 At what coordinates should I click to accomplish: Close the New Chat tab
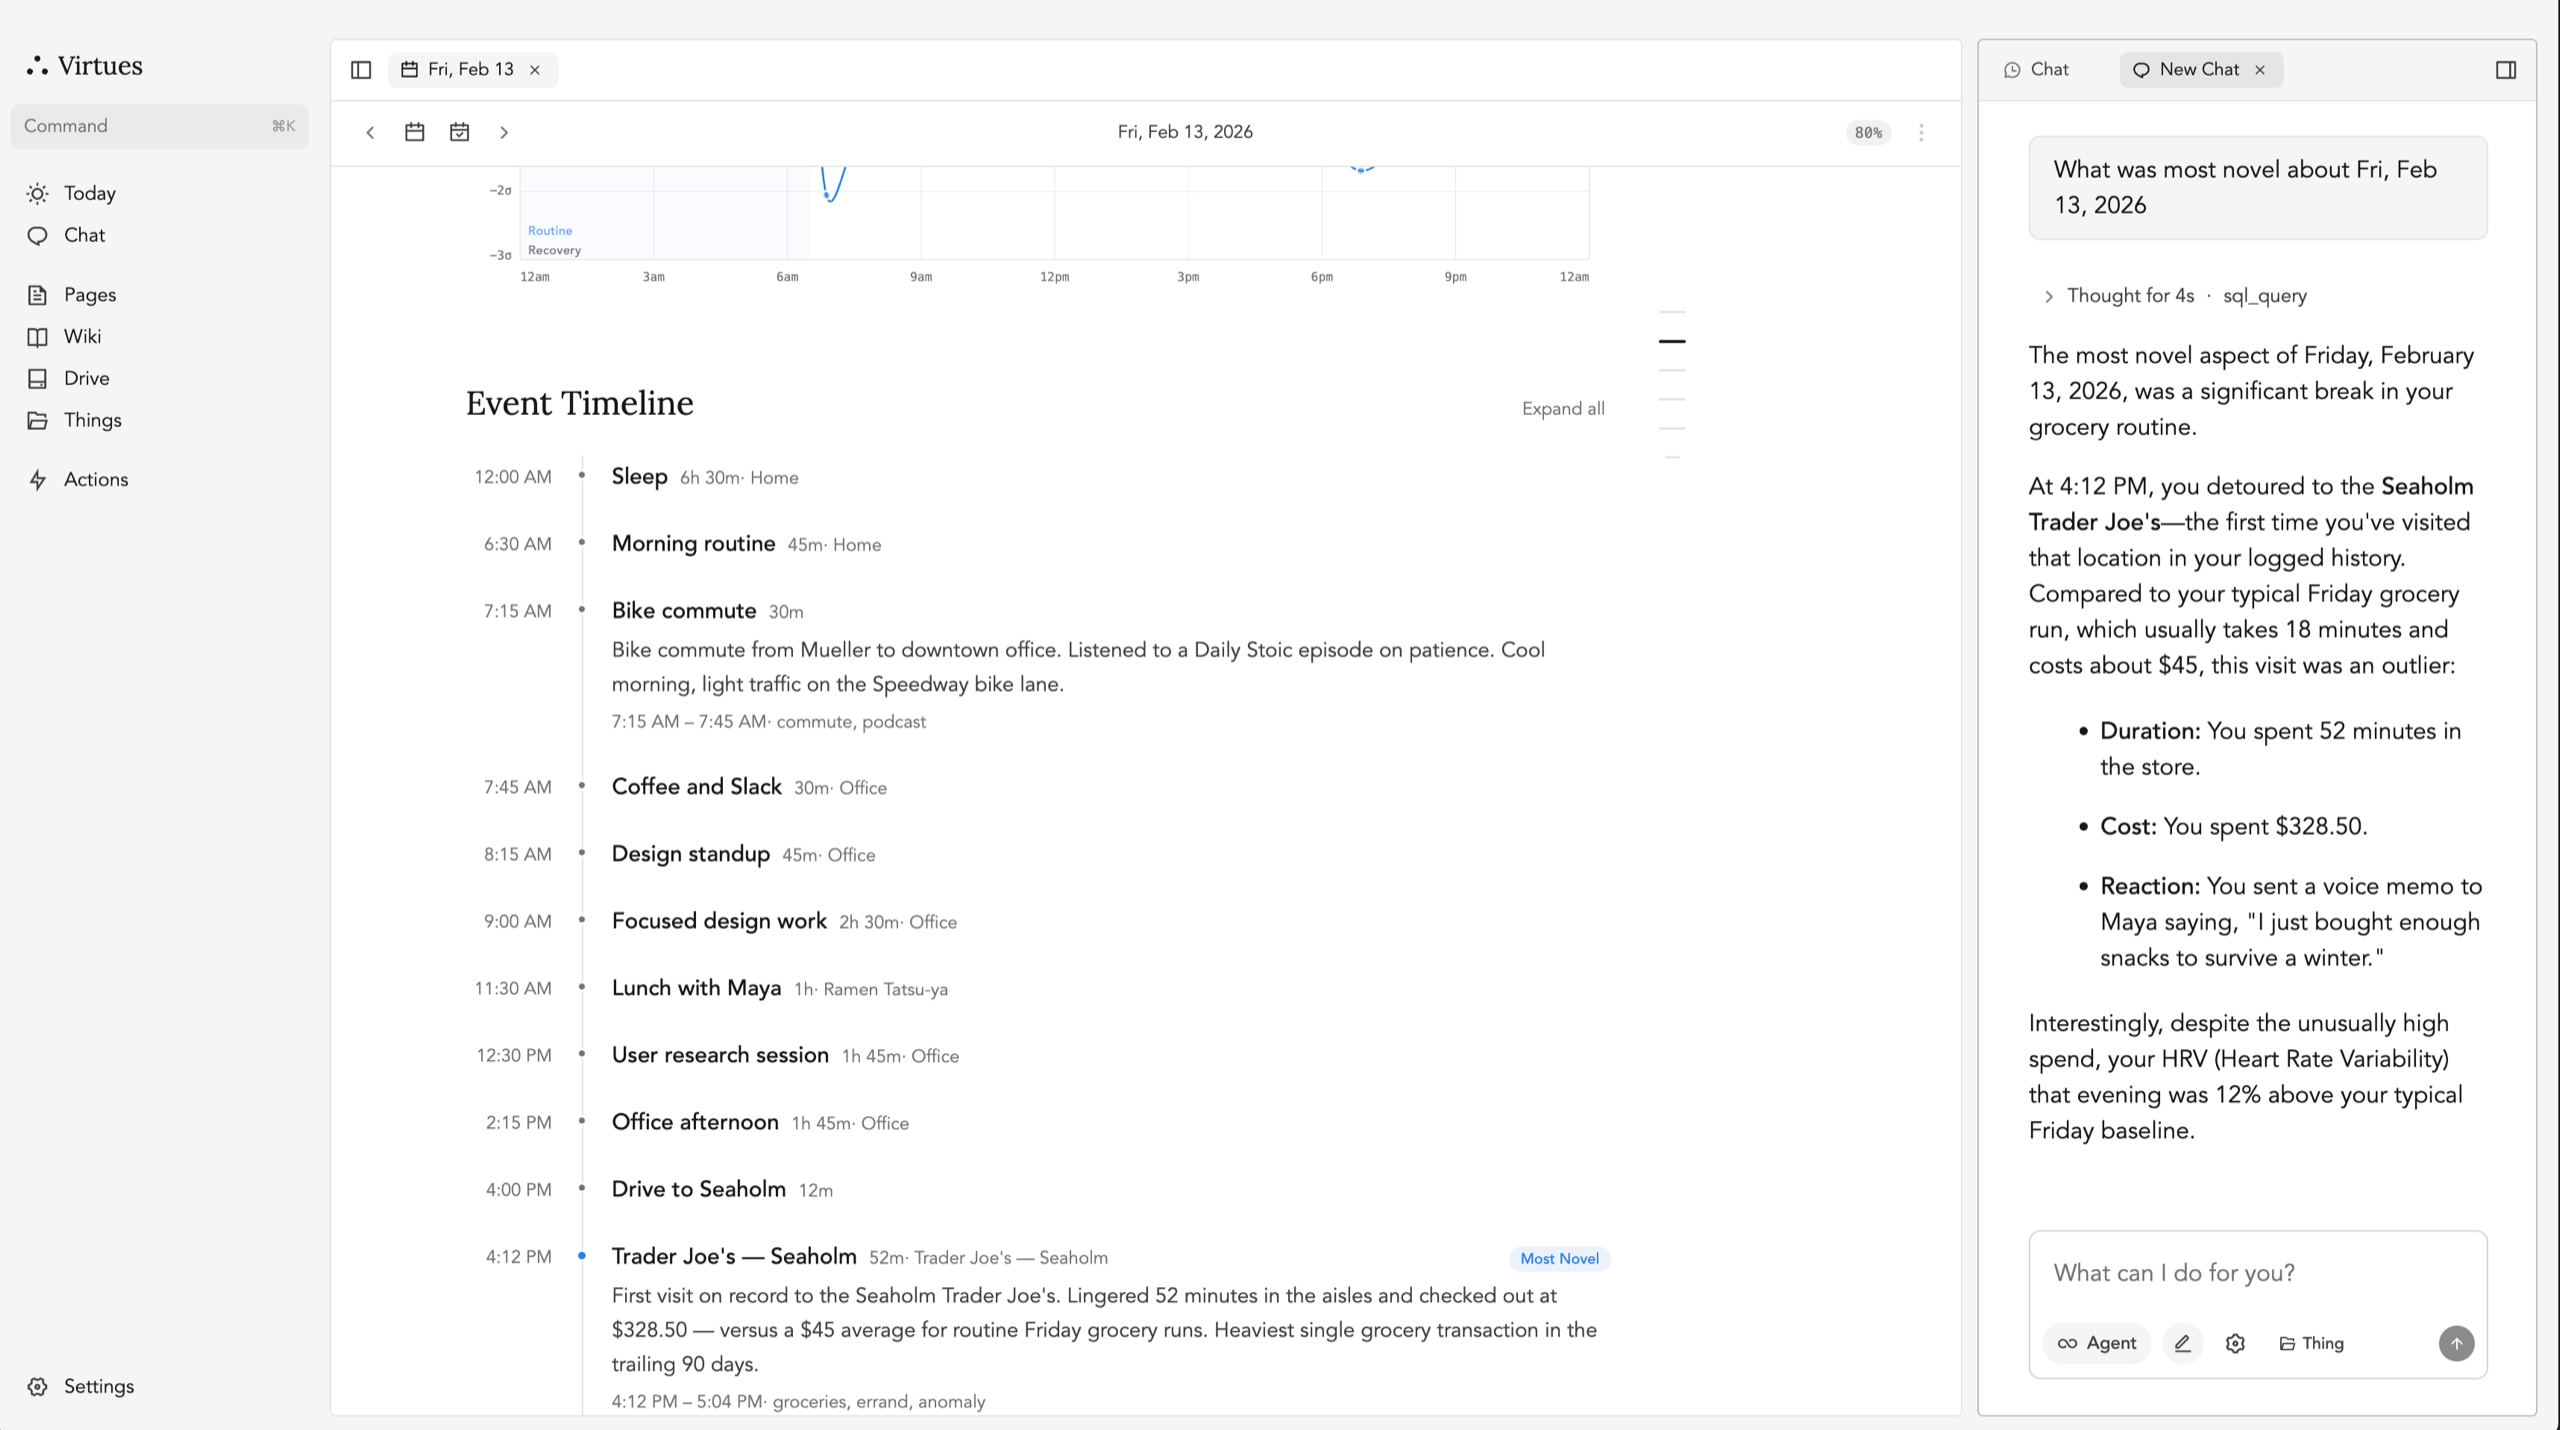pyautogui.click(x=2260, y=70)
